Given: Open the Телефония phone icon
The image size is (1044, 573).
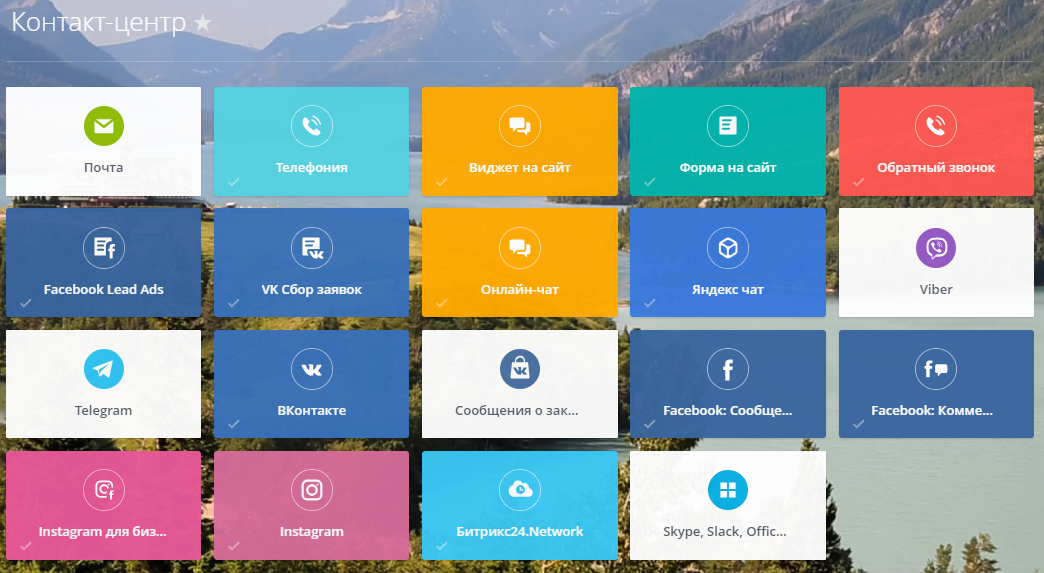Looking at the screenshot, I should click(x=312, y=126).
